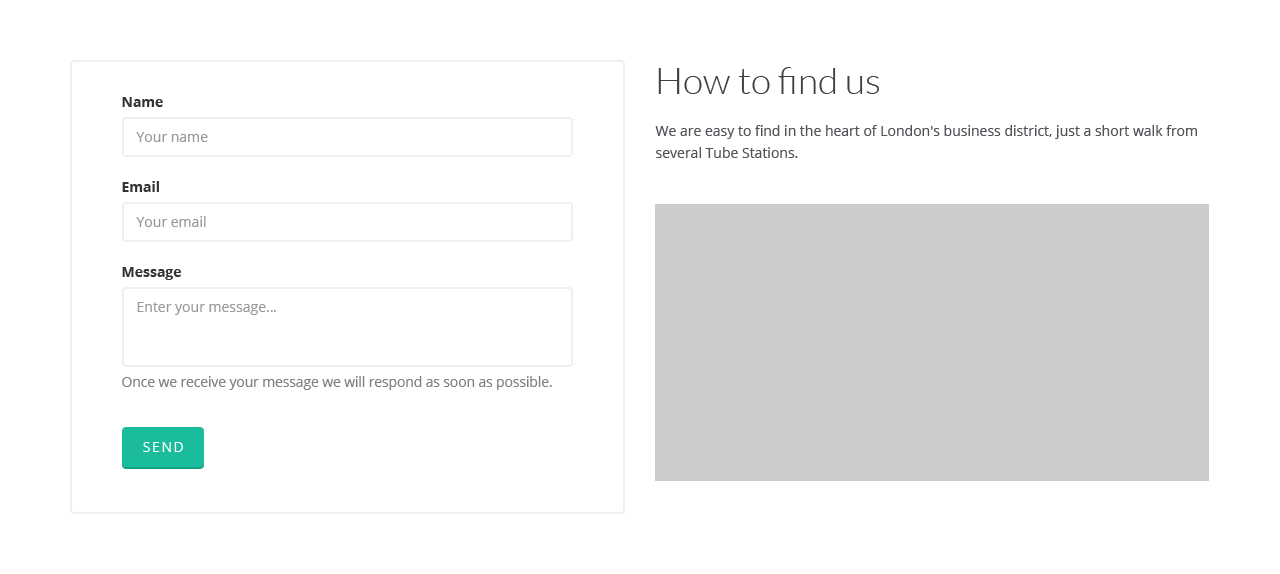Click the SEND button
Screen dimensions: 1280x574
click(163, 447)
